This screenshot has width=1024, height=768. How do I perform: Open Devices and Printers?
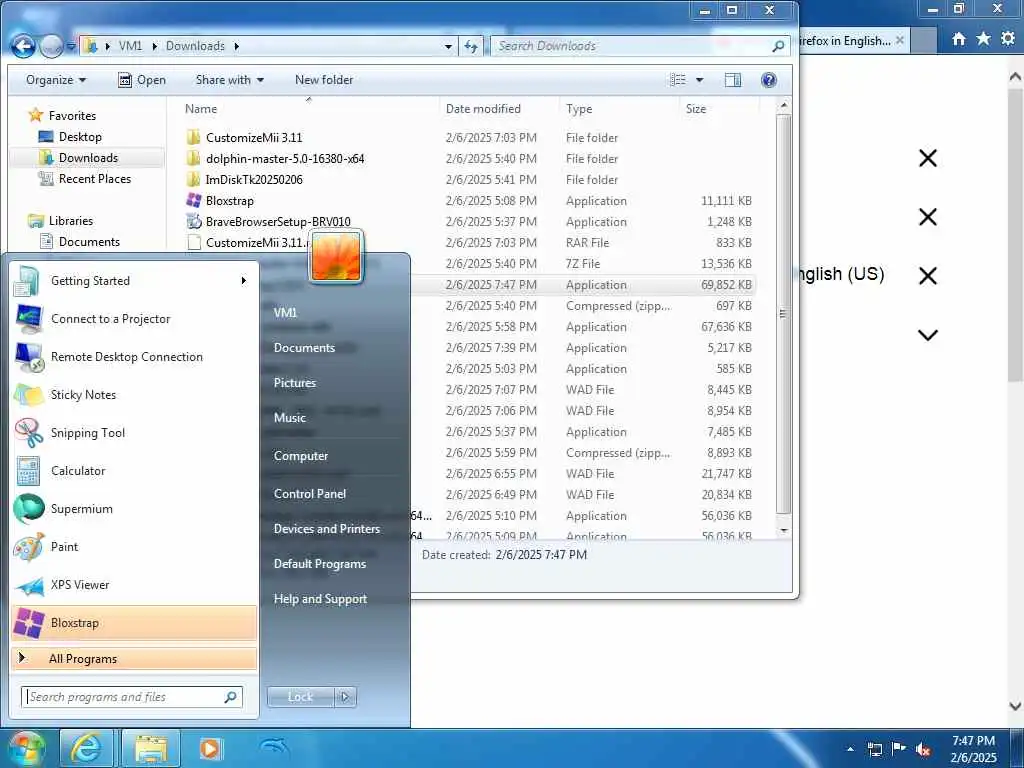pos(327,529)
